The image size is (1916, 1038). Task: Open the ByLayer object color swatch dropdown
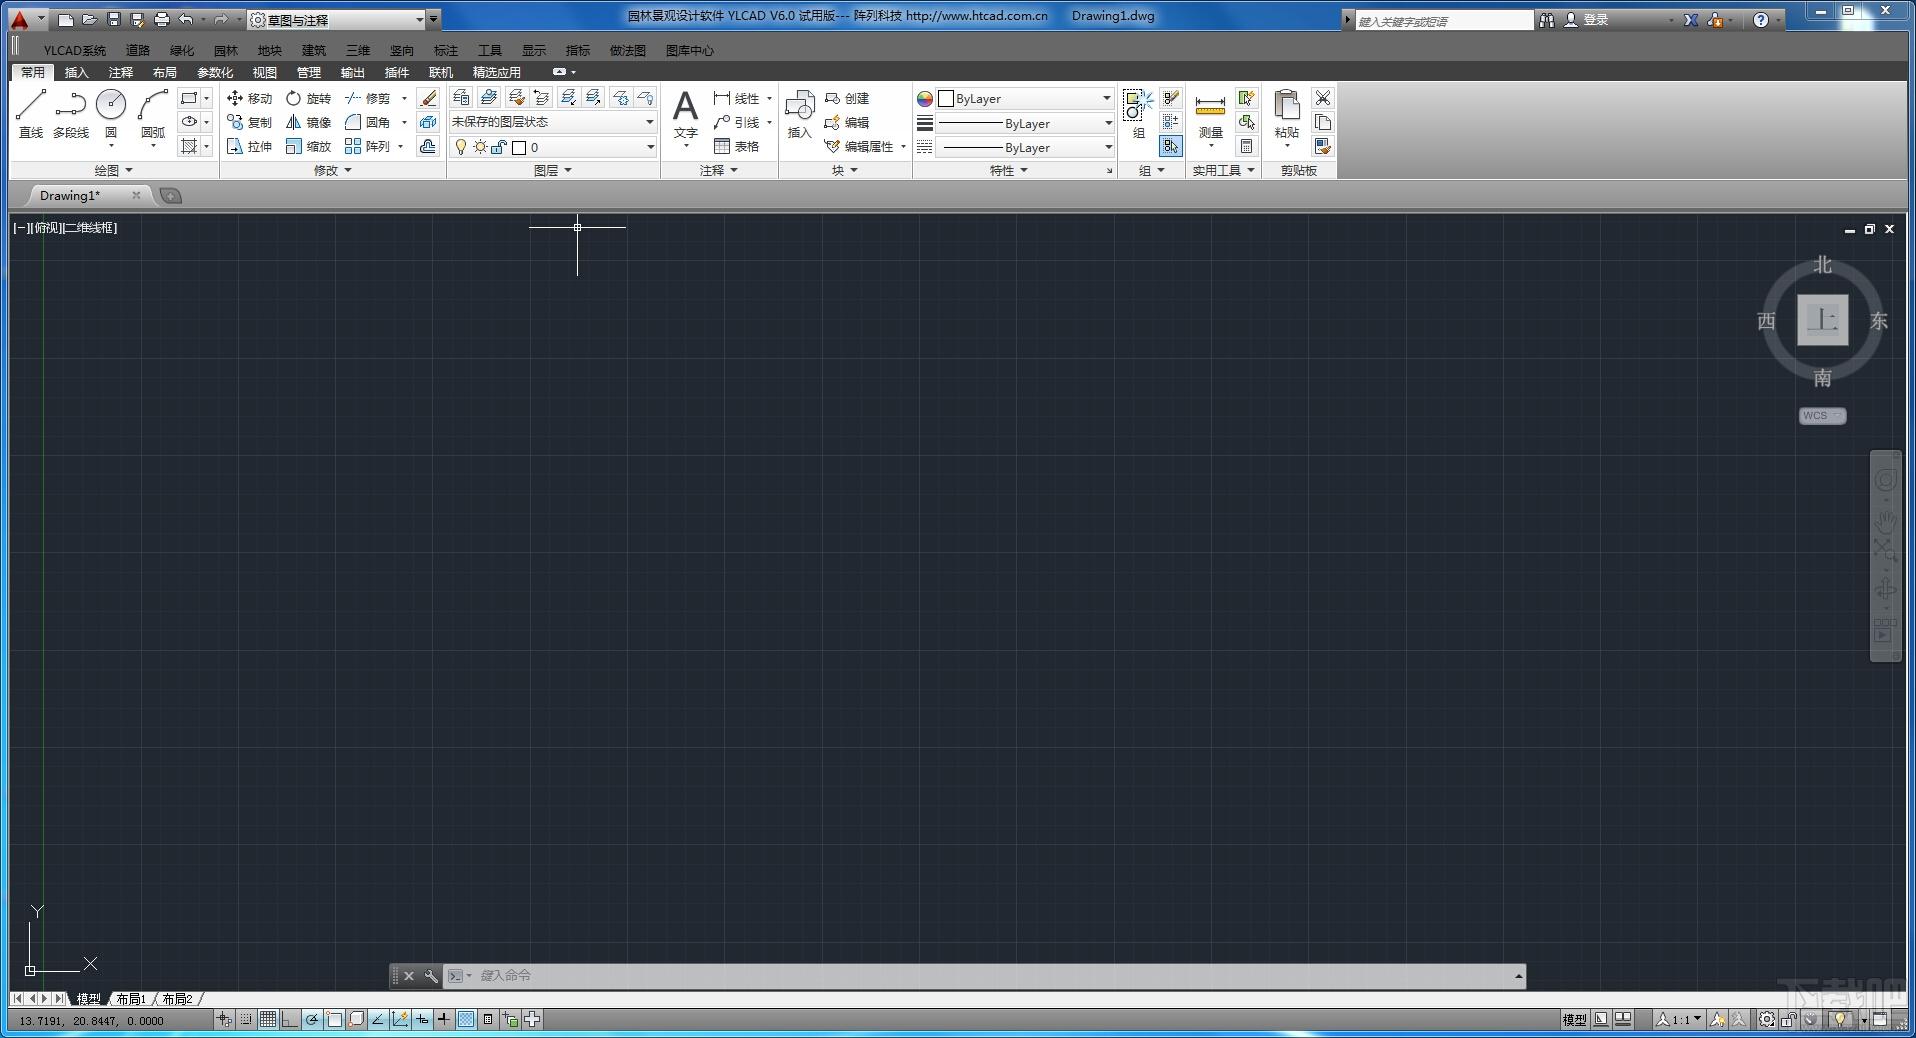coord(1025,98)
